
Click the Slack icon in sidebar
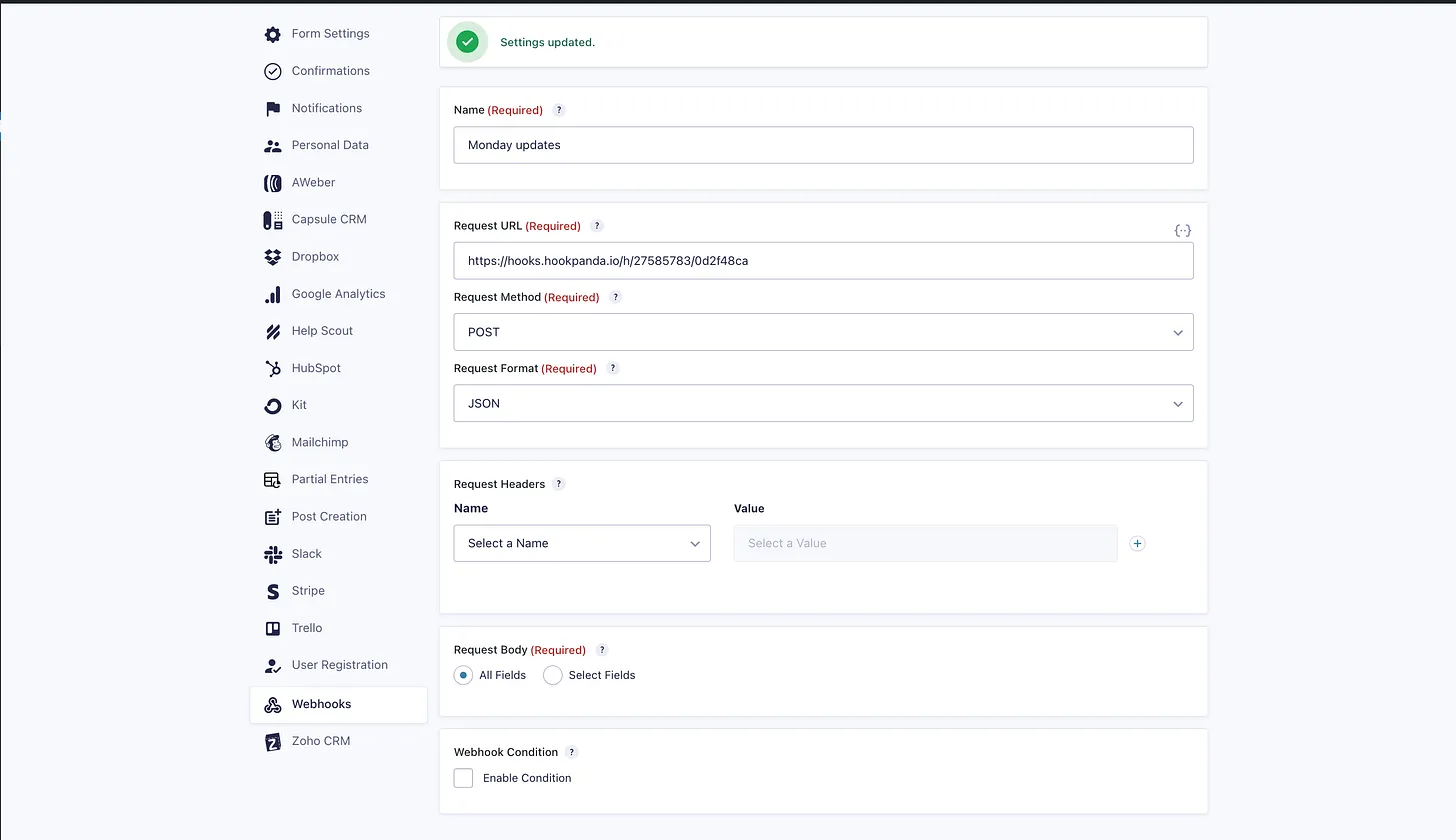point(272,554)
